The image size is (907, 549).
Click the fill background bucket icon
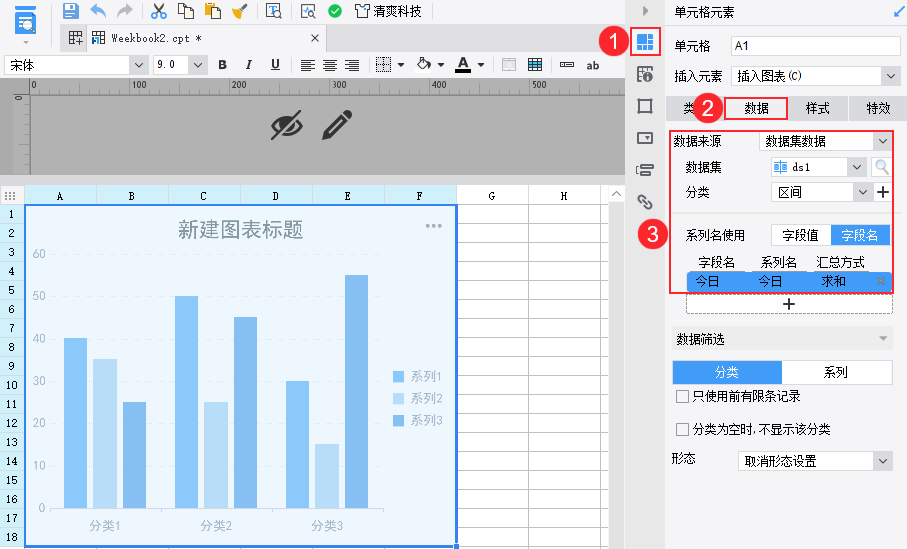pyautogui.click(x=424, y=64)
